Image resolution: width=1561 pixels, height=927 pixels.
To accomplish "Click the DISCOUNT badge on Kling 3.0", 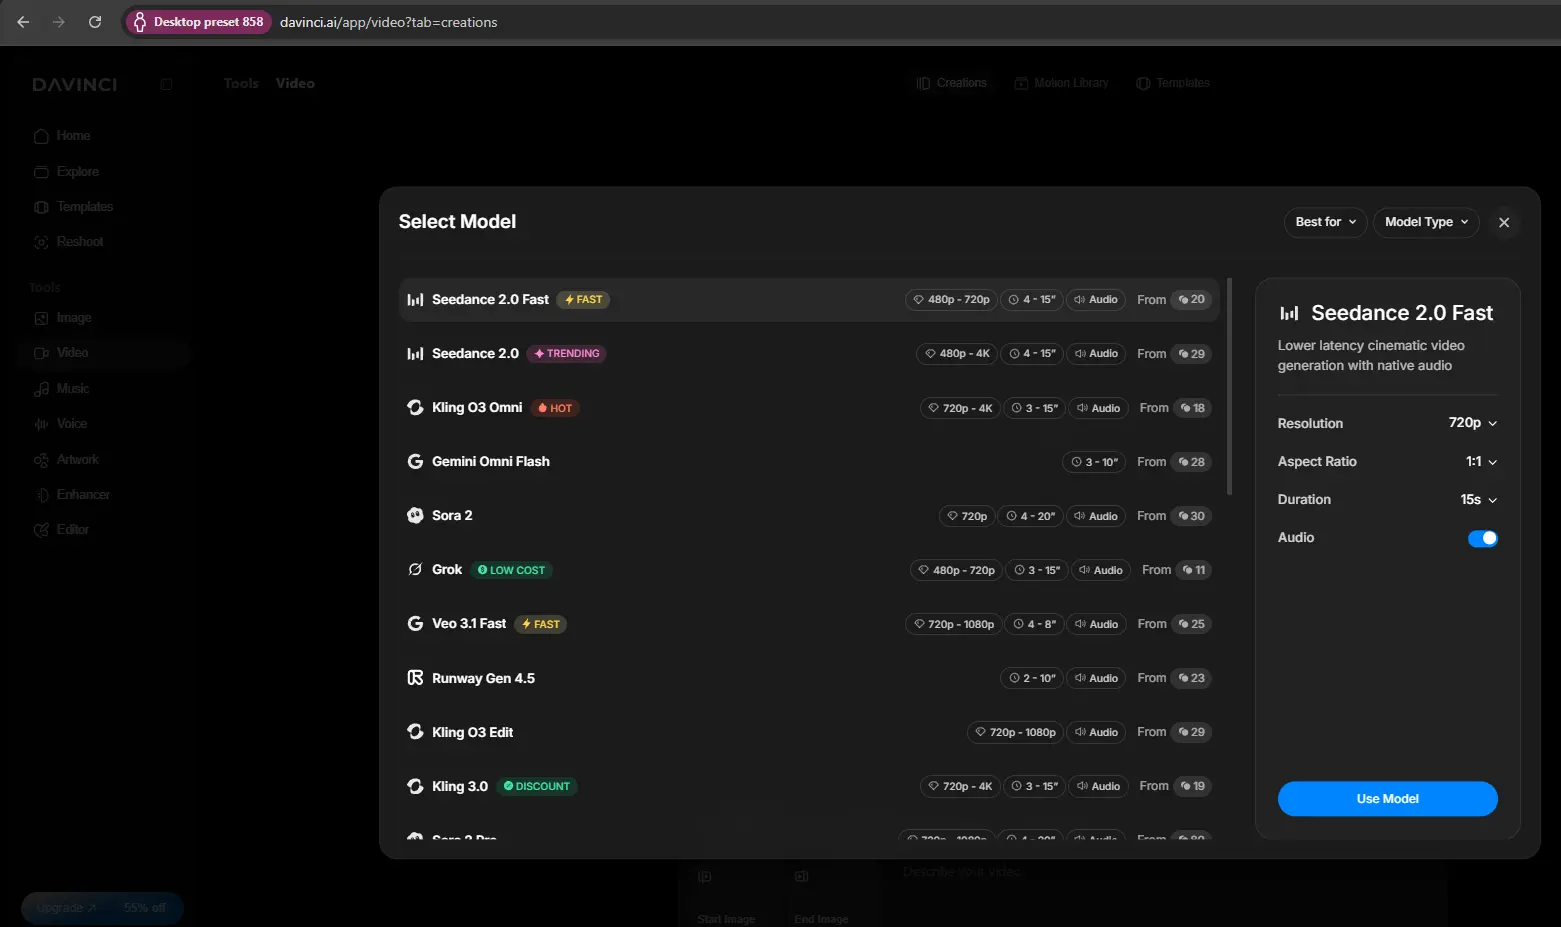I will [x=537, y=786].
